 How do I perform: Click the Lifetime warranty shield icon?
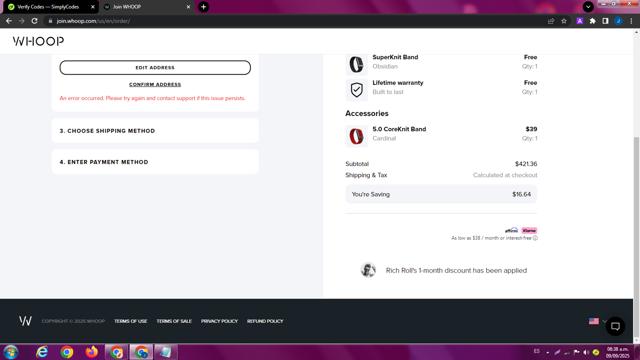pos(356,90)
